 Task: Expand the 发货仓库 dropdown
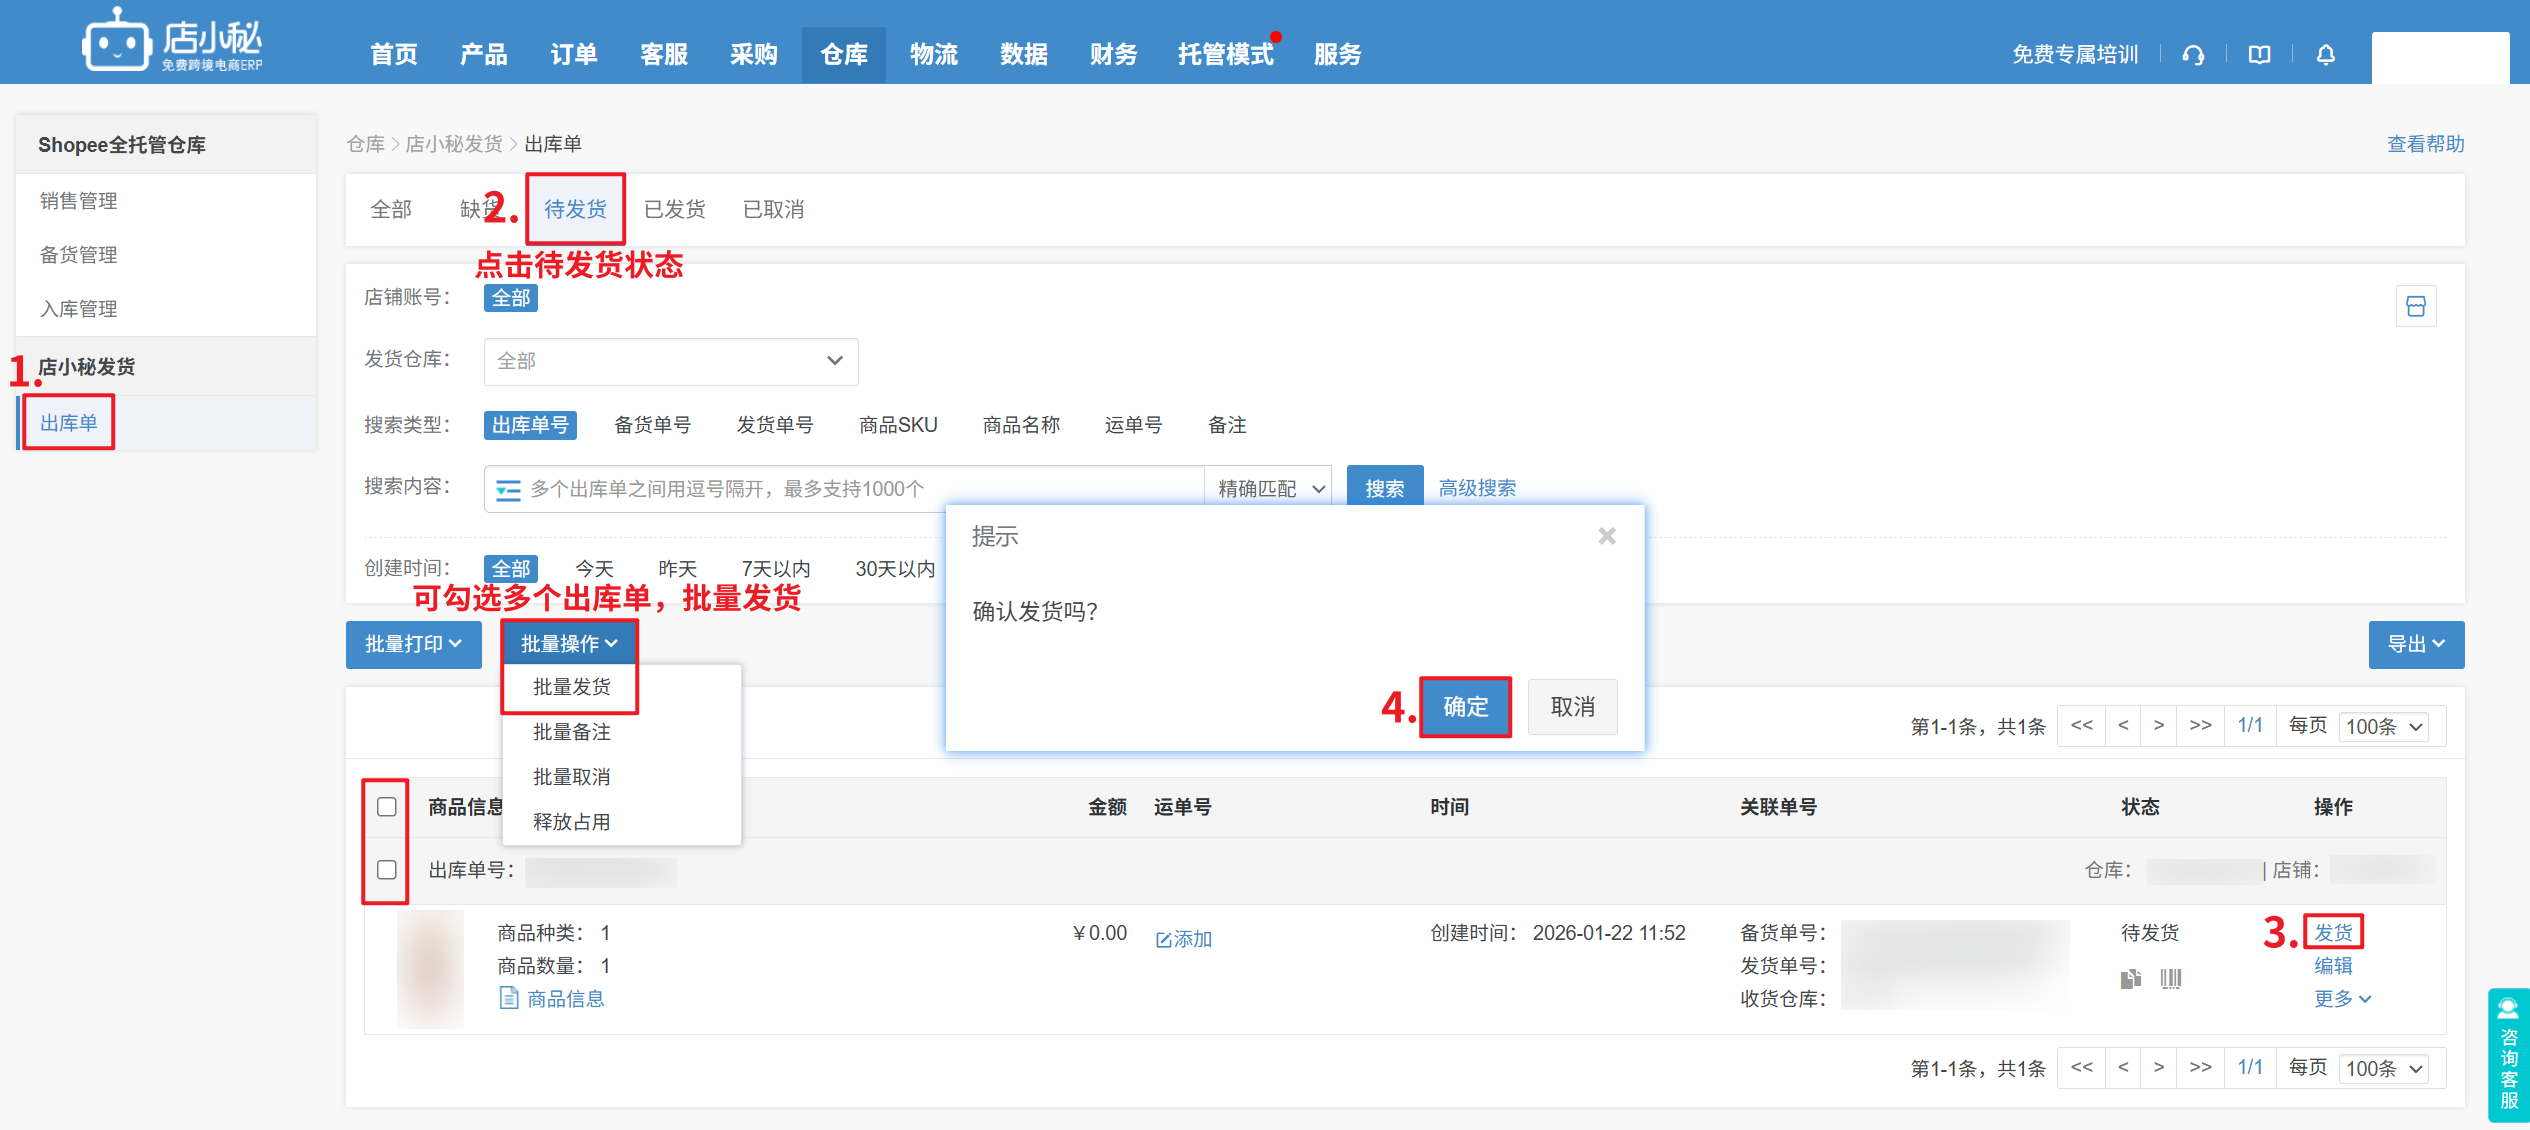point(670,361)
